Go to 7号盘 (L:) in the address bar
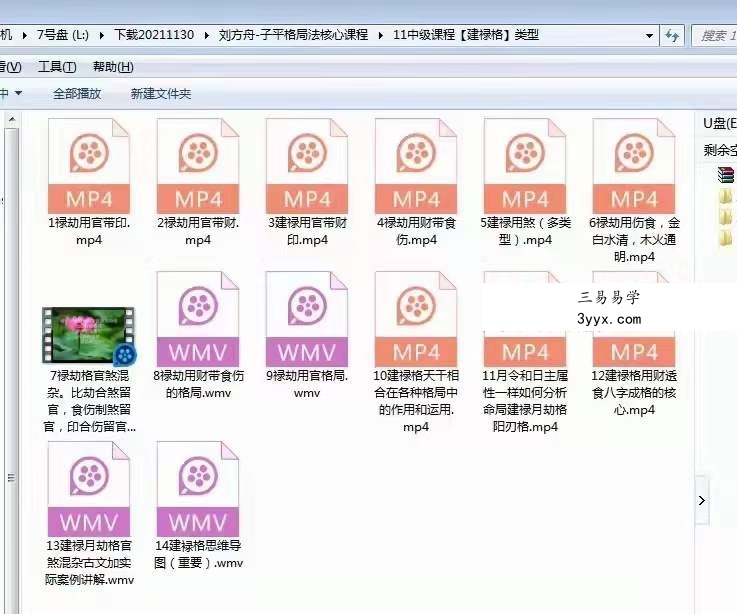This screenshot has height=614, width=737. 63,35
